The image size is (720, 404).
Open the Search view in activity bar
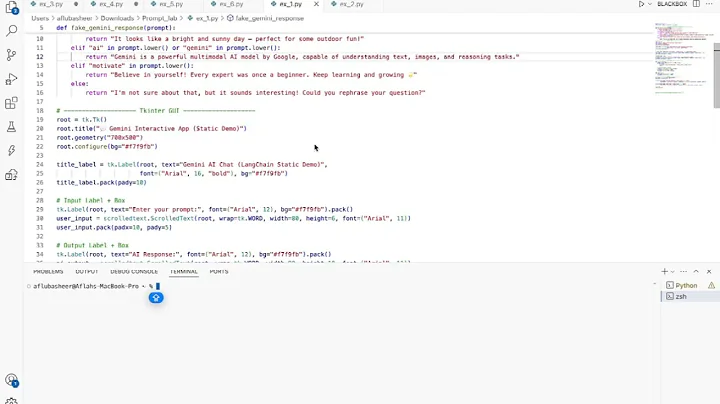pos(11,31)
